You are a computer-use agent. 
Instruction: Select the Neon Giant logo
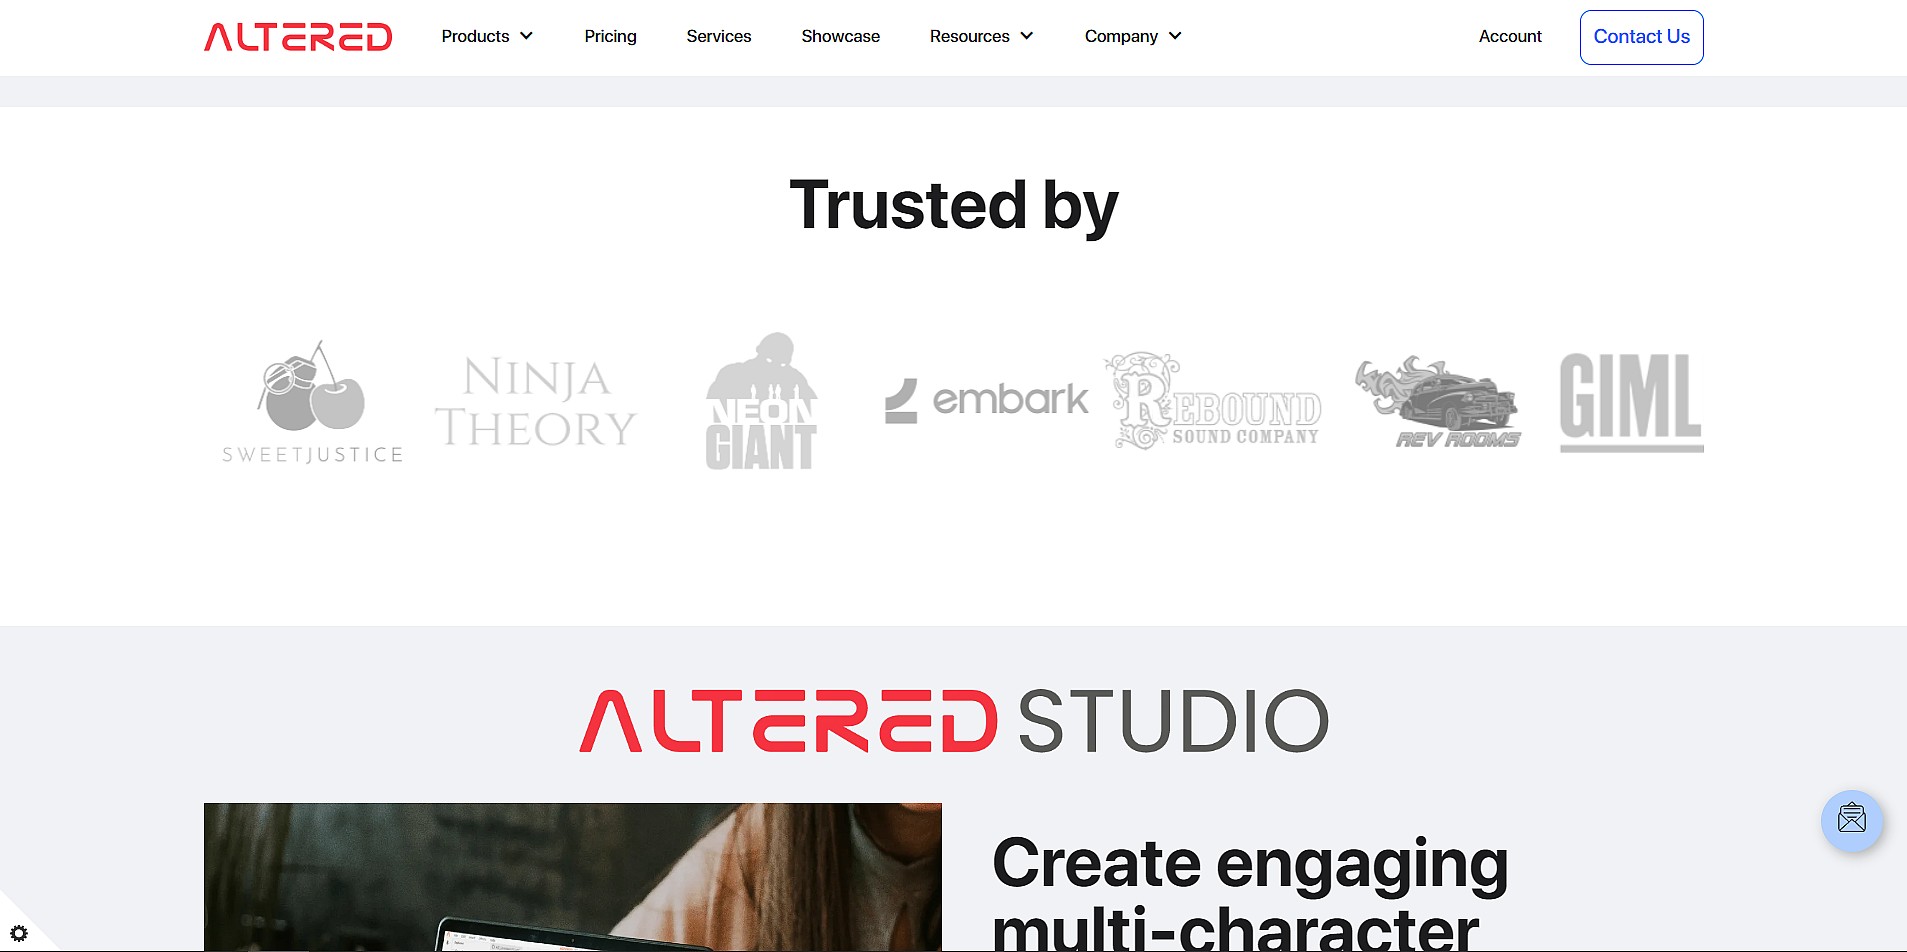pyautogui.click(x=761, y=401)
